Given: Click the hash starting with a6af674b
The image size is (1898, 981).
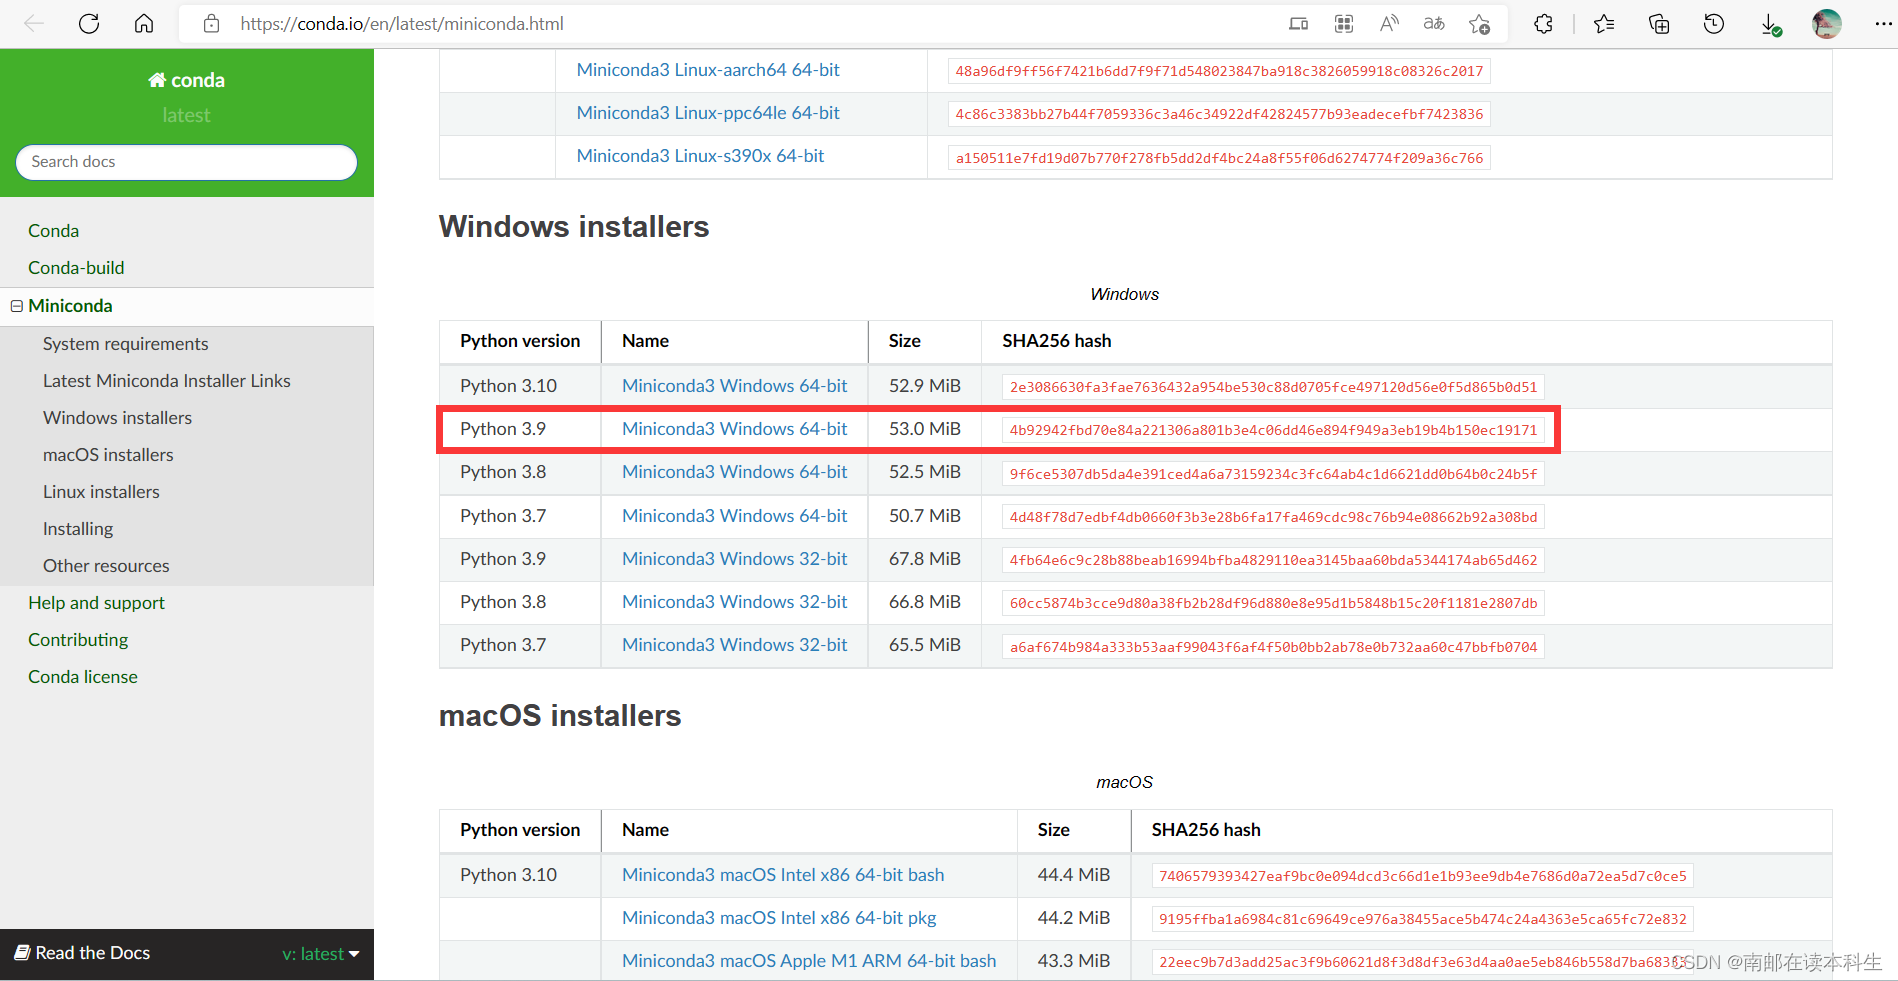Looking at the screenshot, I should pyautogui.click(x=1273, y=647).
